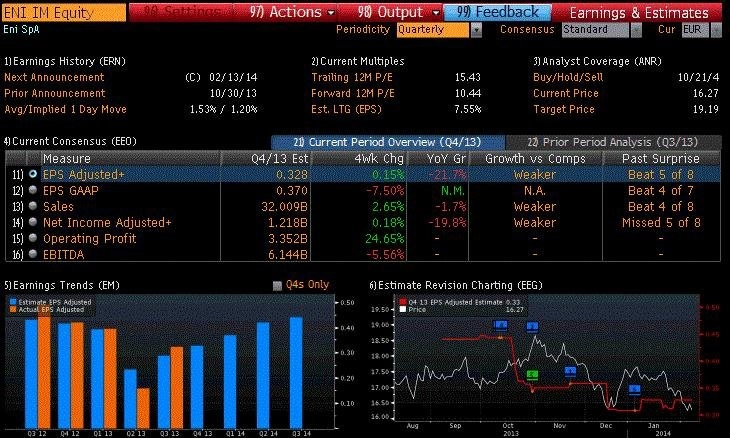Select the Net Income Adjusted+ radio button

click(x=33, y=222)
